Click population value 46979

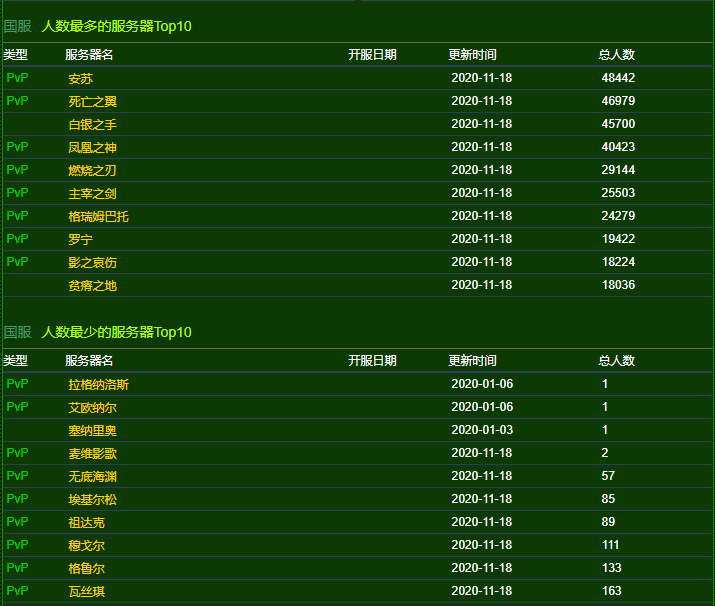(x=618, y=101)
